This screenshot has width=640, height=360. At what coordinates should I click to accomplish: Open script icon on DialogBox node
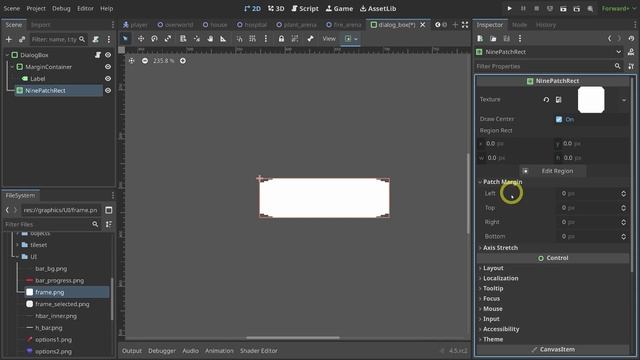point(98,55)
